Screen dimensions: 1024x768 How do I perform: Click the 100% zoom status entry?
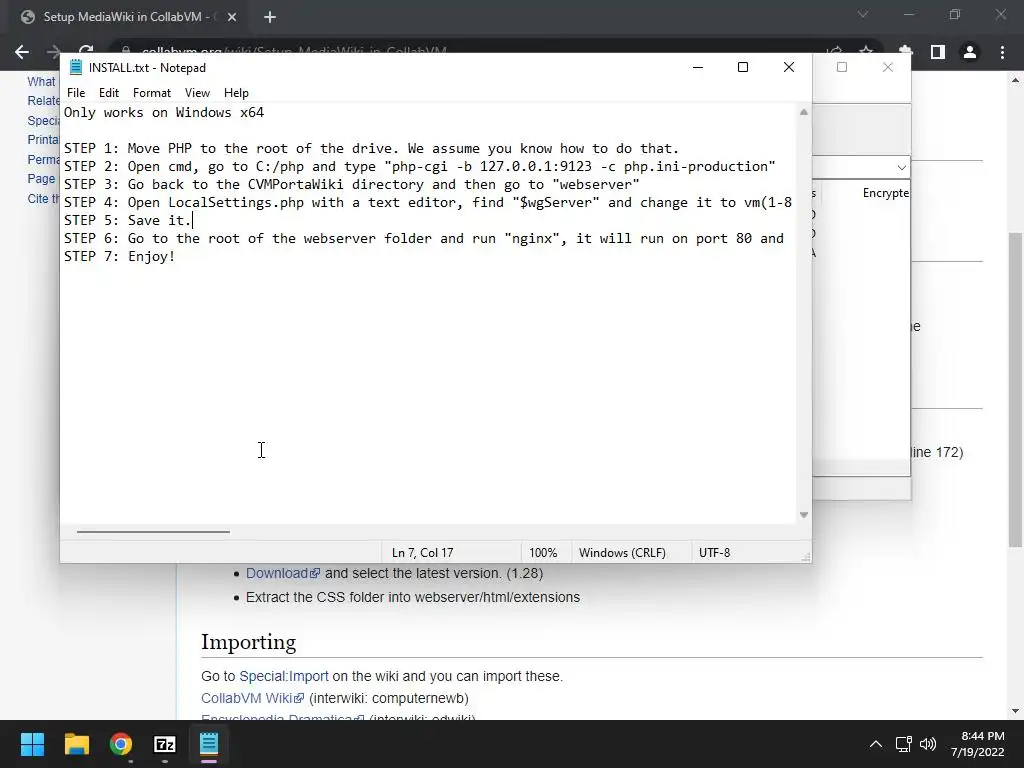click(543, 552)
